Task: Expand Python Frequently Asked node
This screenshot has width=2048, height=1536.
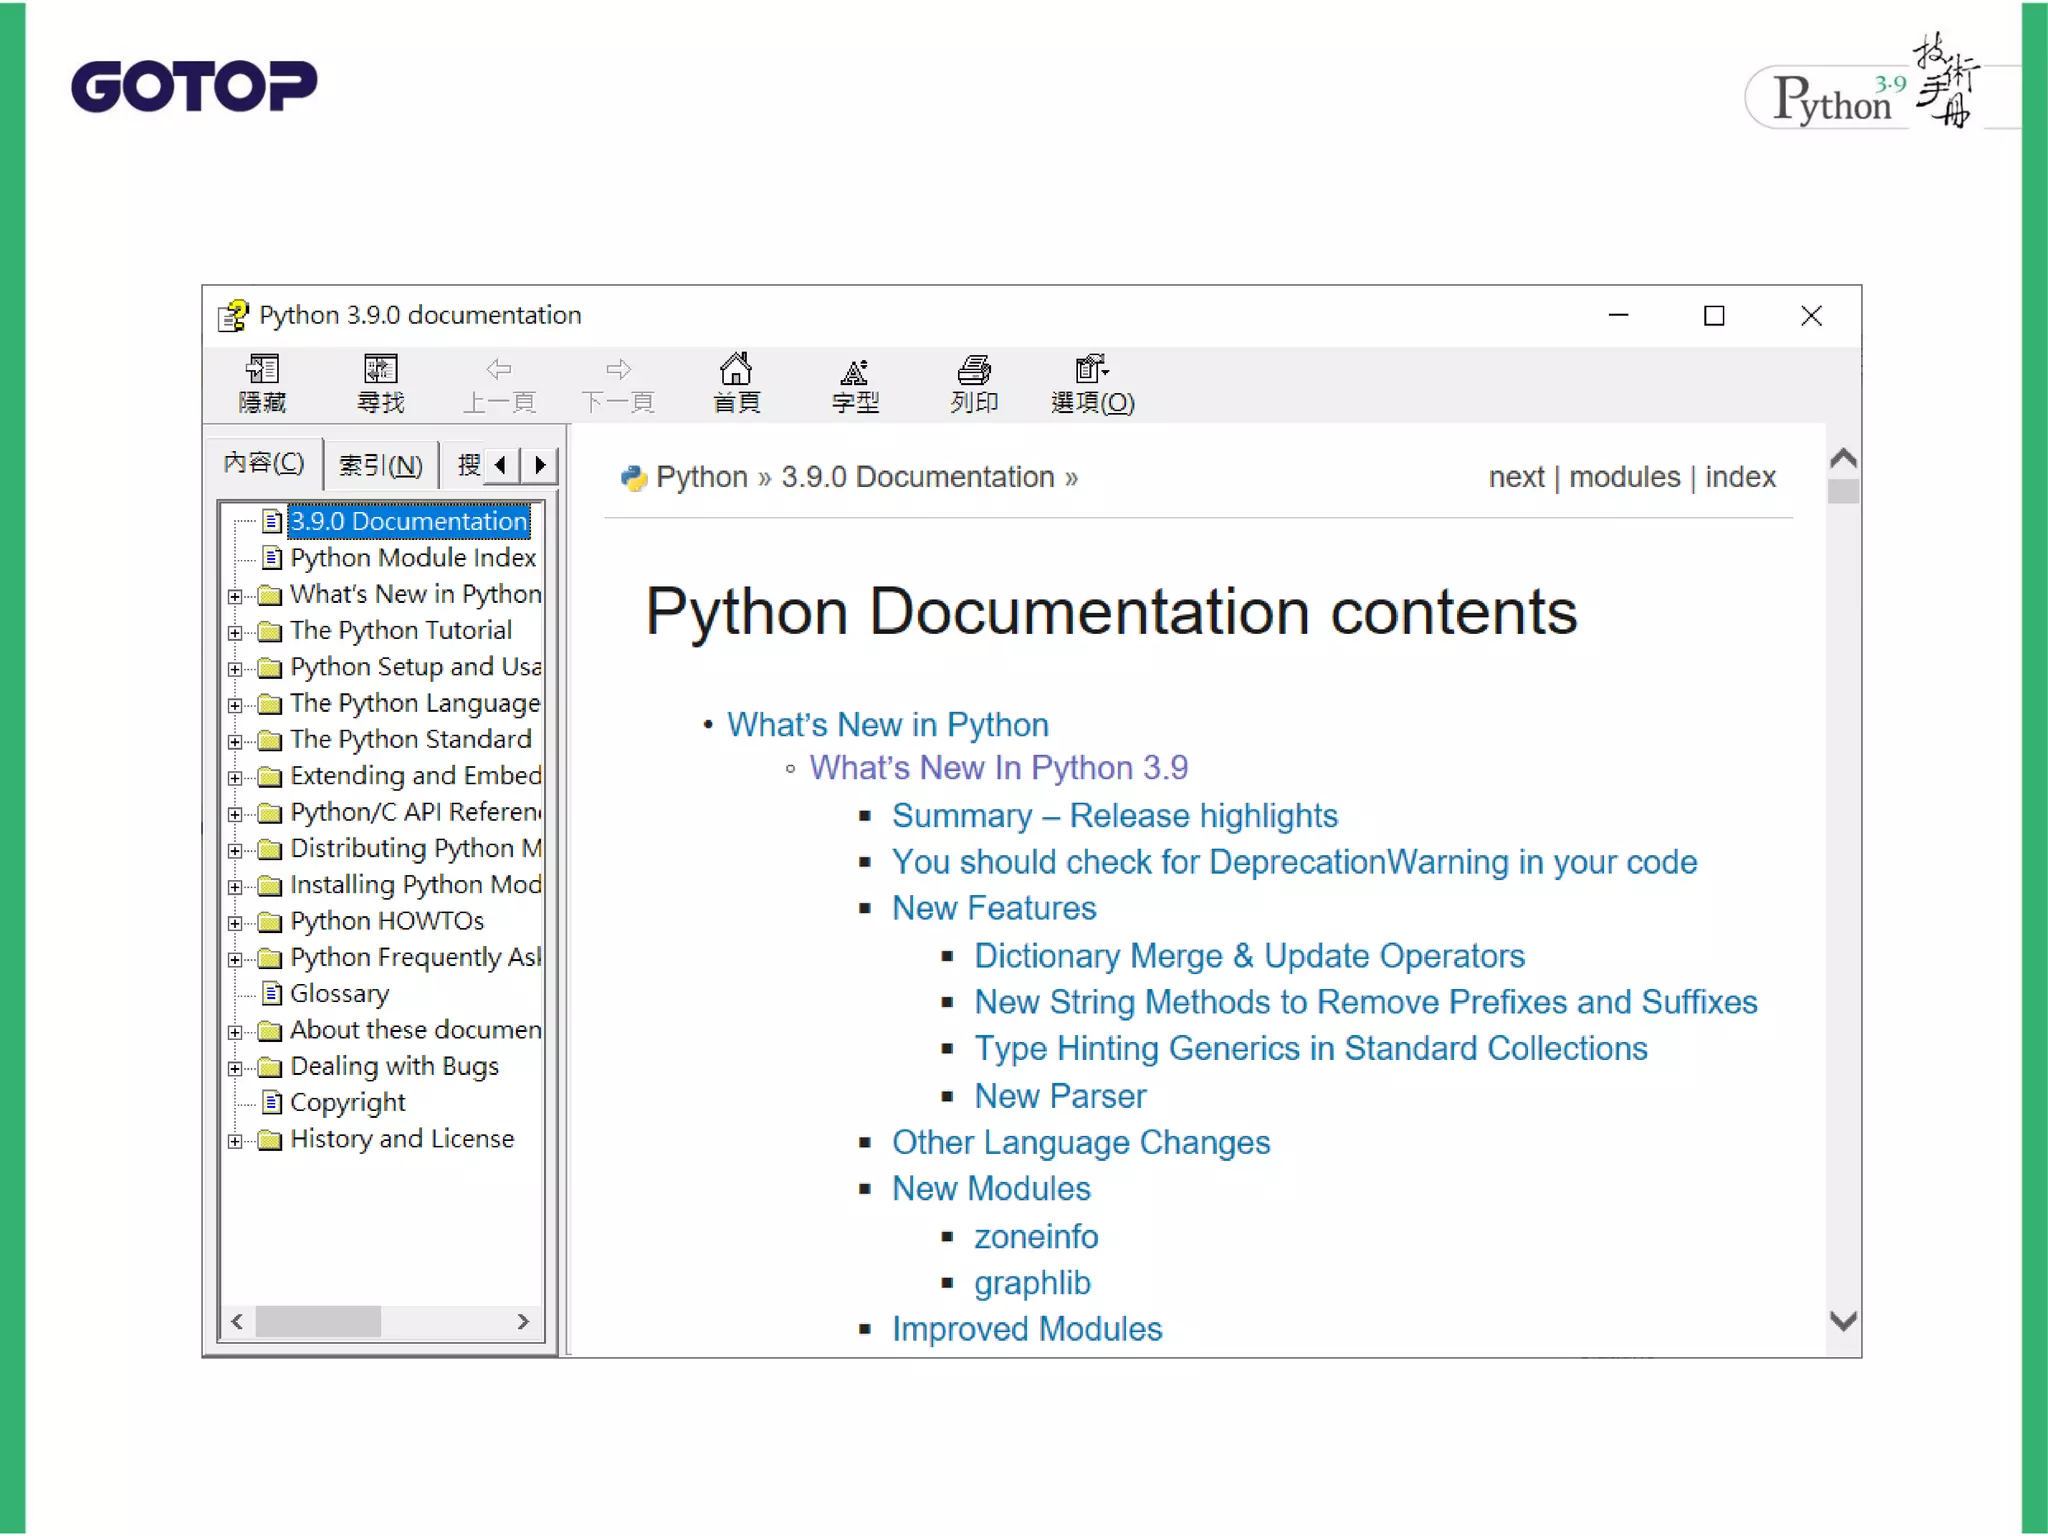Action: point(235,959)
